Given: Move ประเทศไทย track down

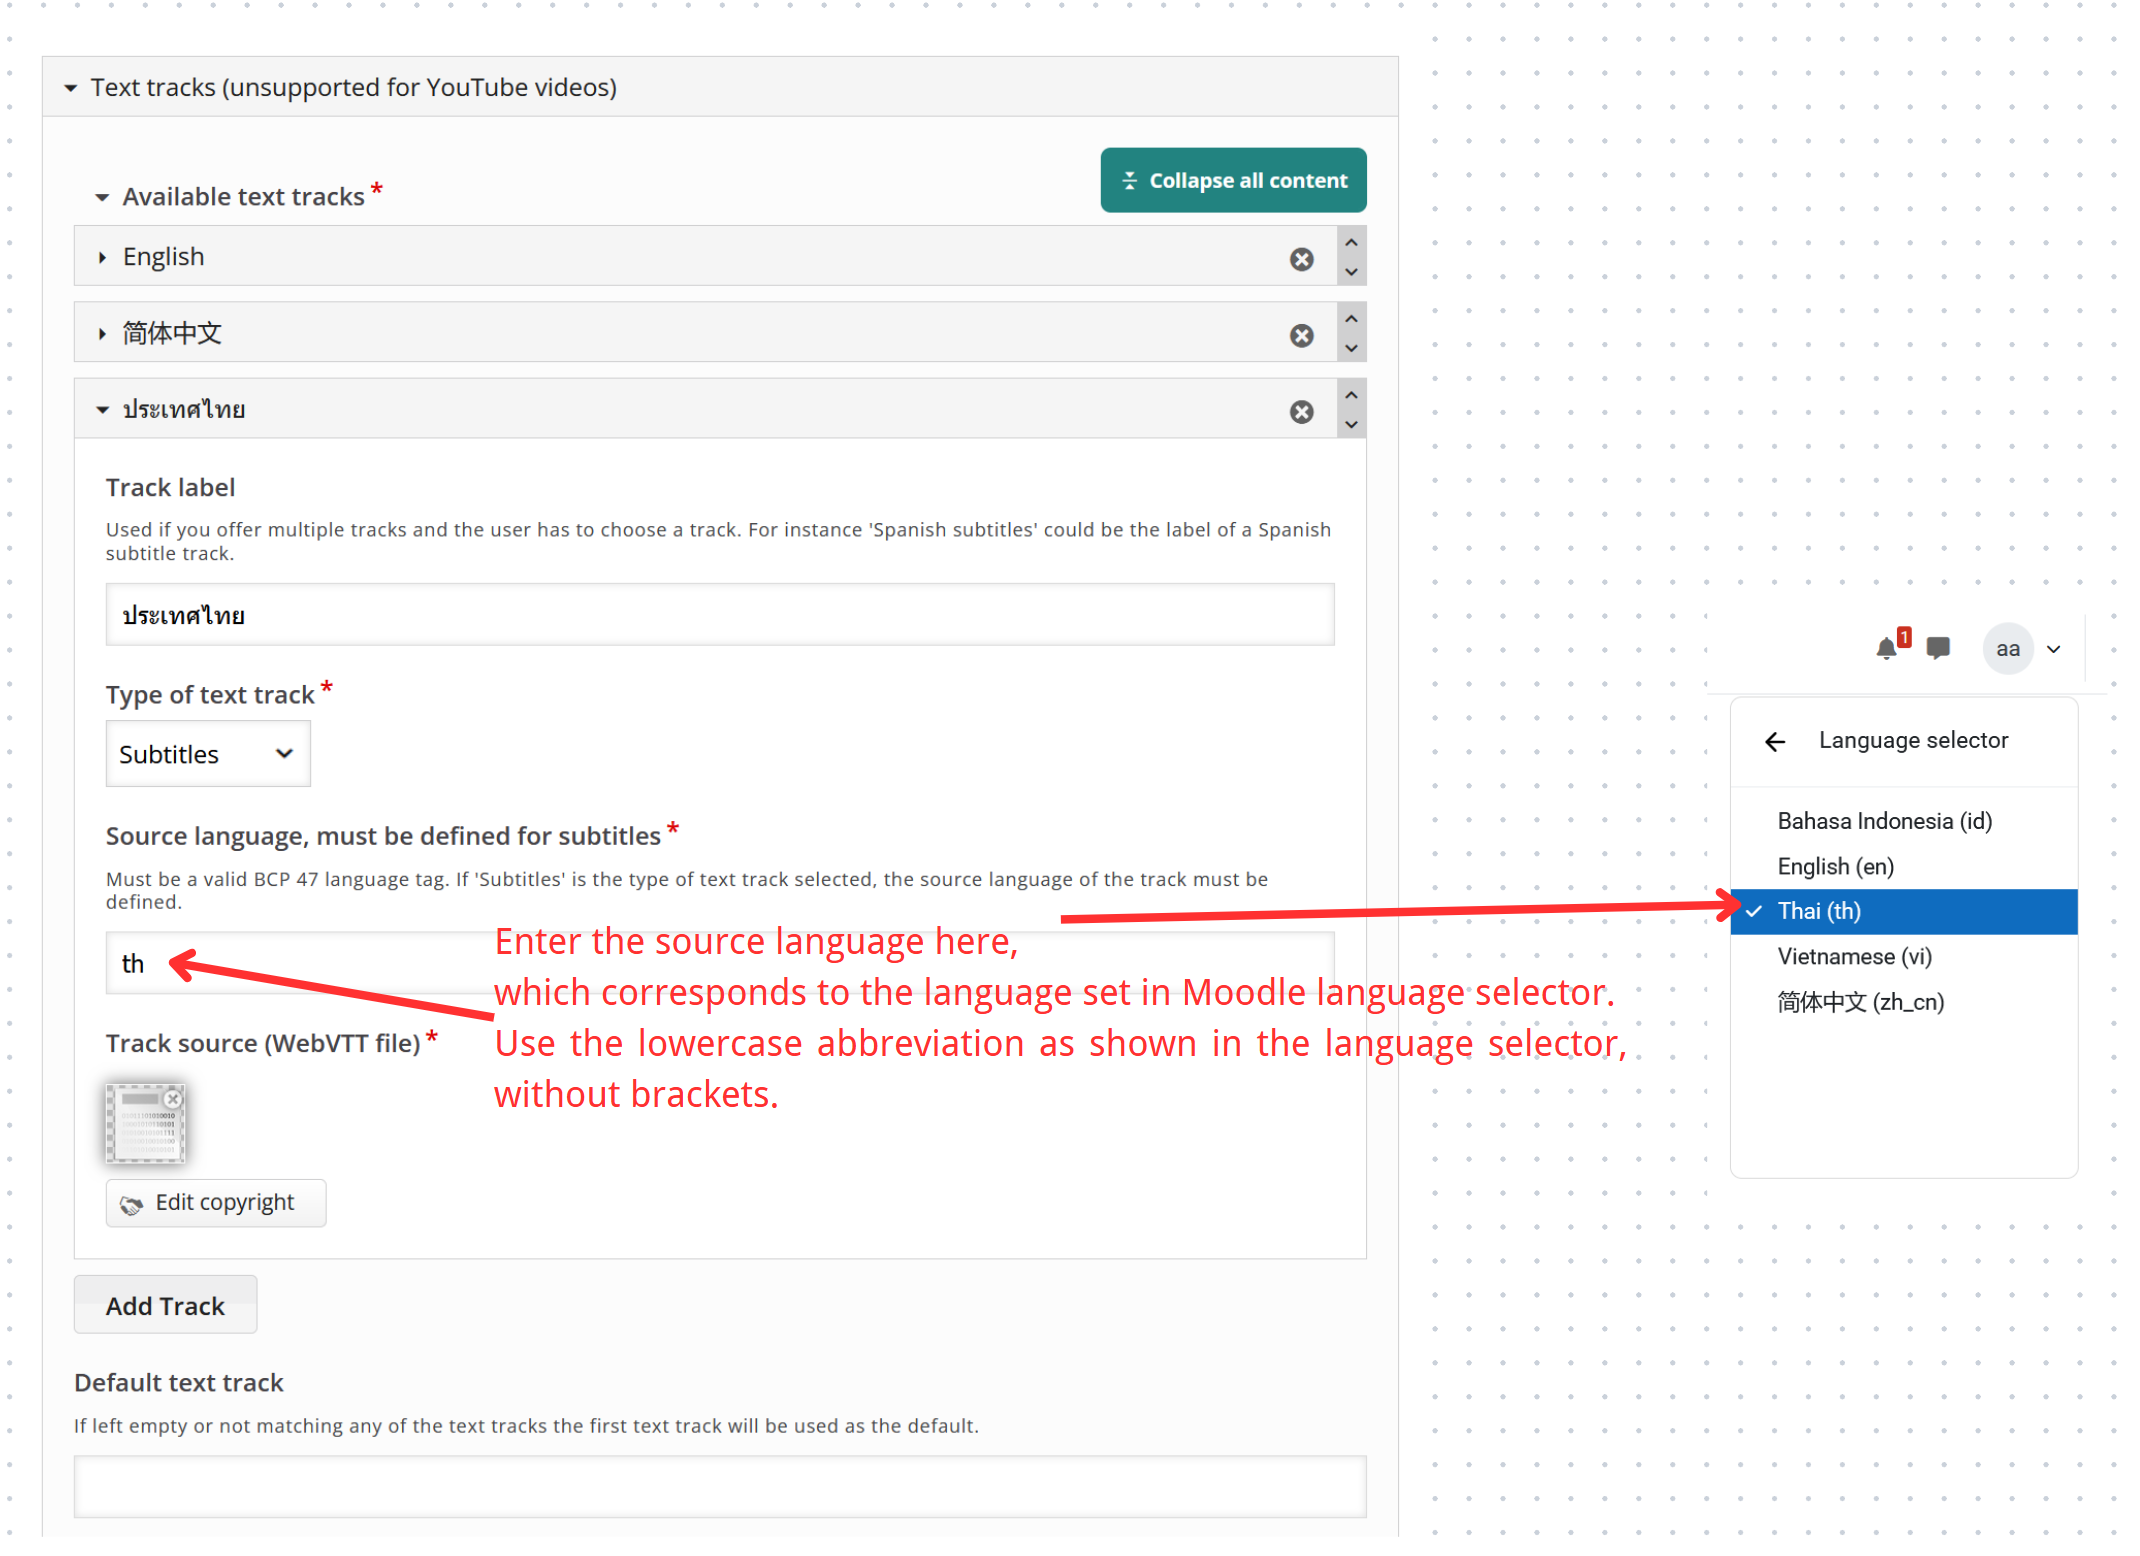Looking at the screenshot, I should [1351, 424].
